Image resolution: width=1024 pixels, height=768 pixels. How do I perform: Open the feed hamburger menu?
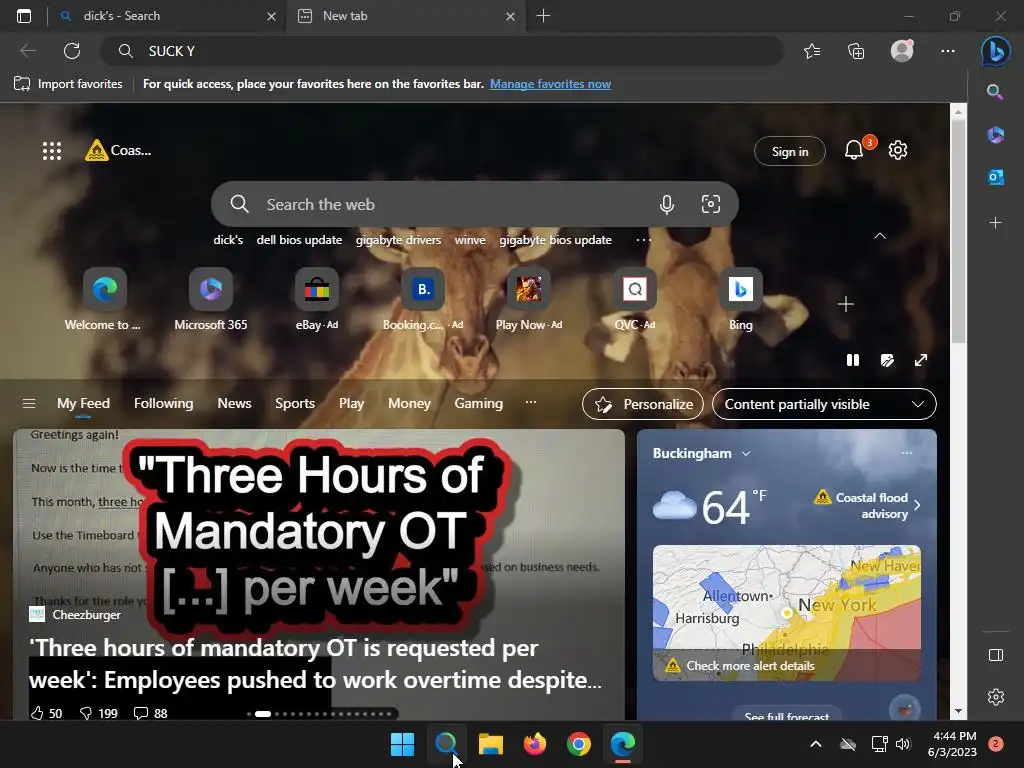(29, 404)
